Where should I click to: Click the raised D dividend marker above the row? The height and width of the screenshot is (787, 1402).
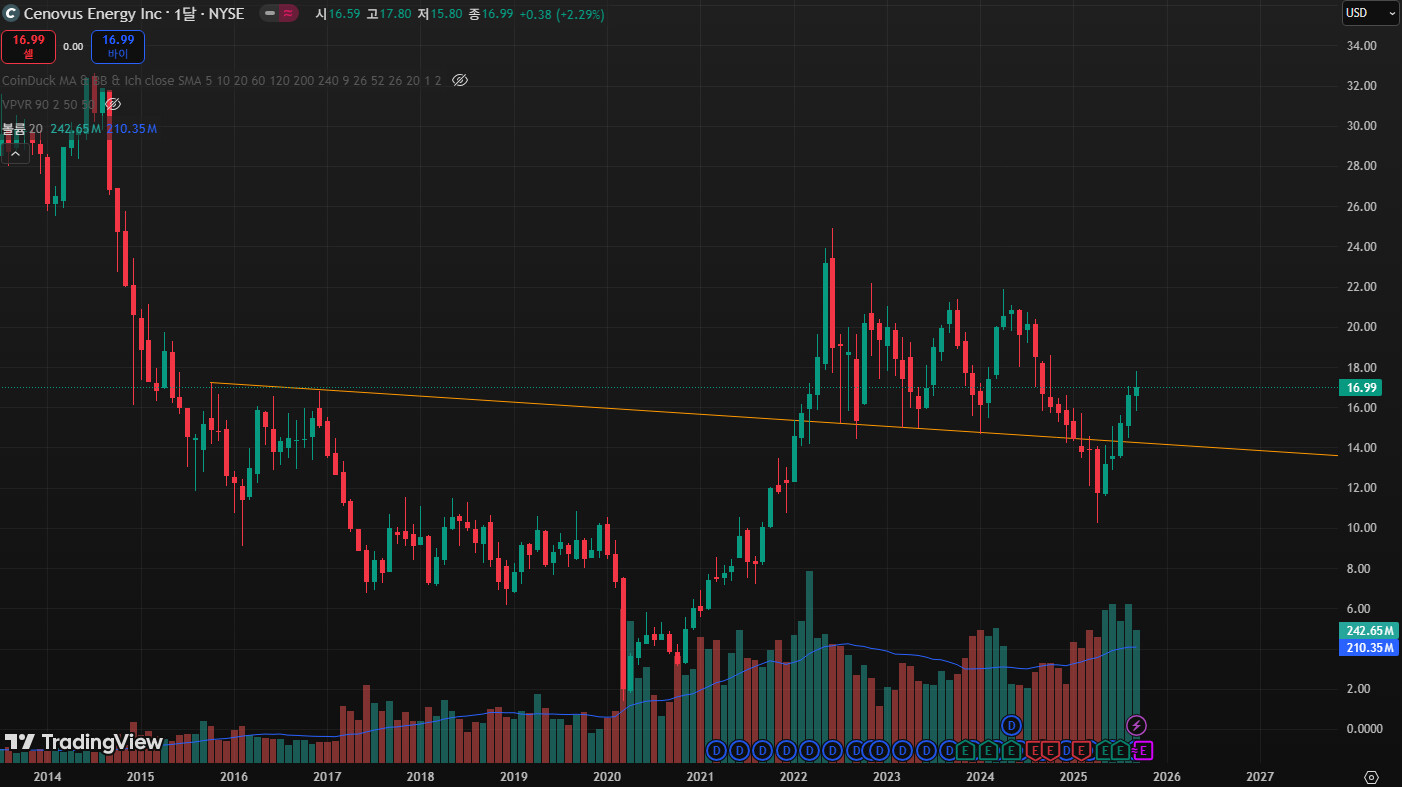pos(1012,724)
